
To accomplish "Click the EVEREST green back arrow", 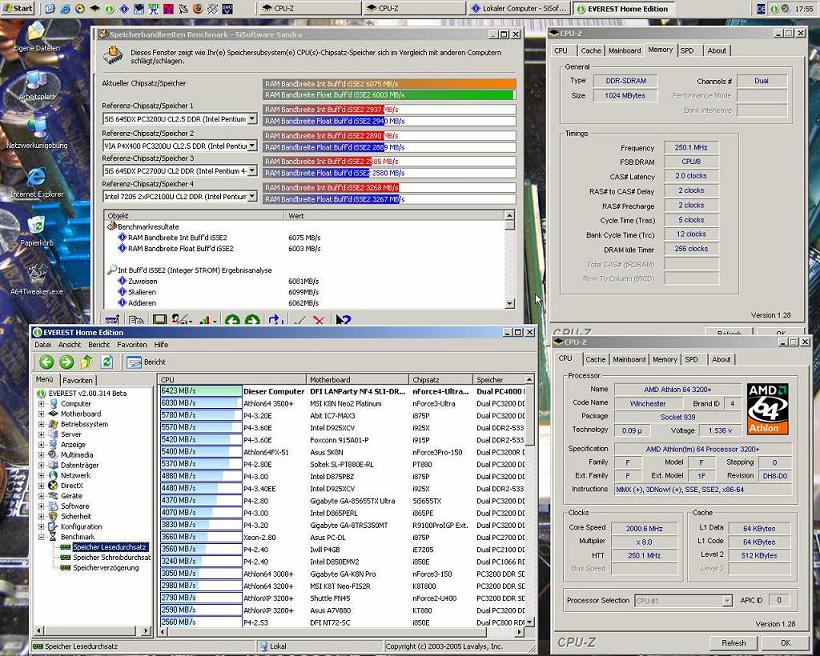I will (x=46, y=362).
